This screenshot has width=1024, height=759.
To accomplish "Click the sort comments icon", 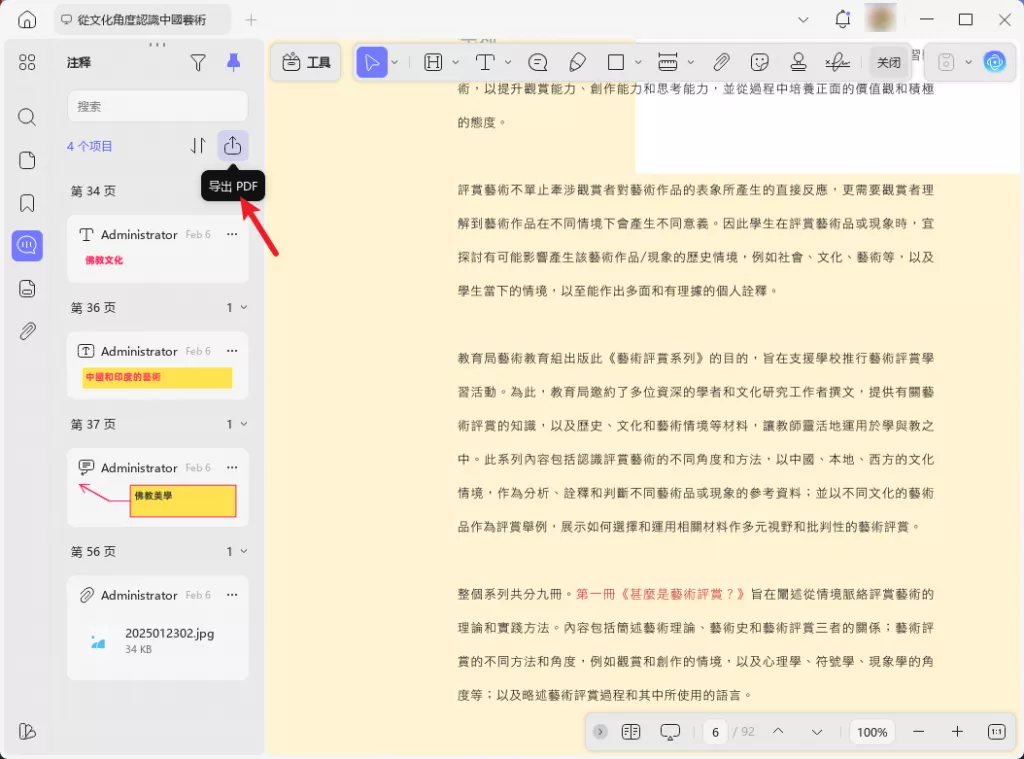I will [198, 146].
